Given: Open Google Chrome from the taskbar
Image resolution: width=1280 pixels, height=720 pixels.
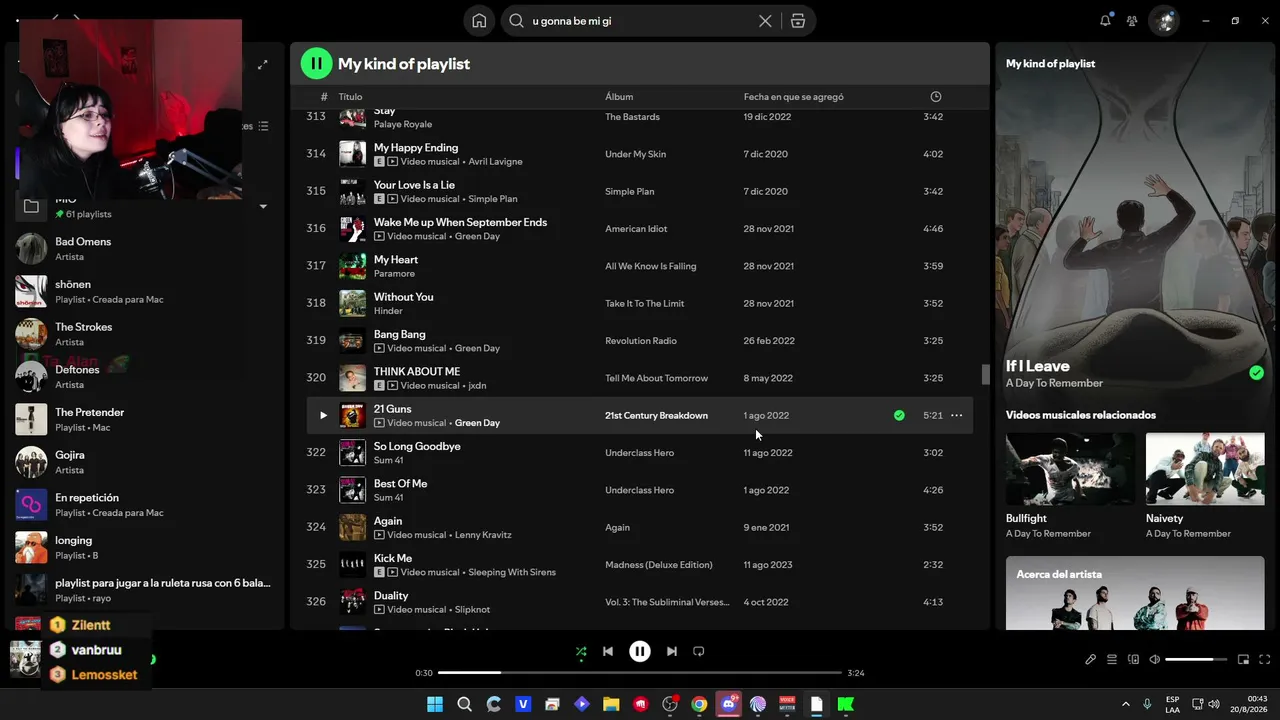Looking at the screenshot, I should (x=699, y=704).
